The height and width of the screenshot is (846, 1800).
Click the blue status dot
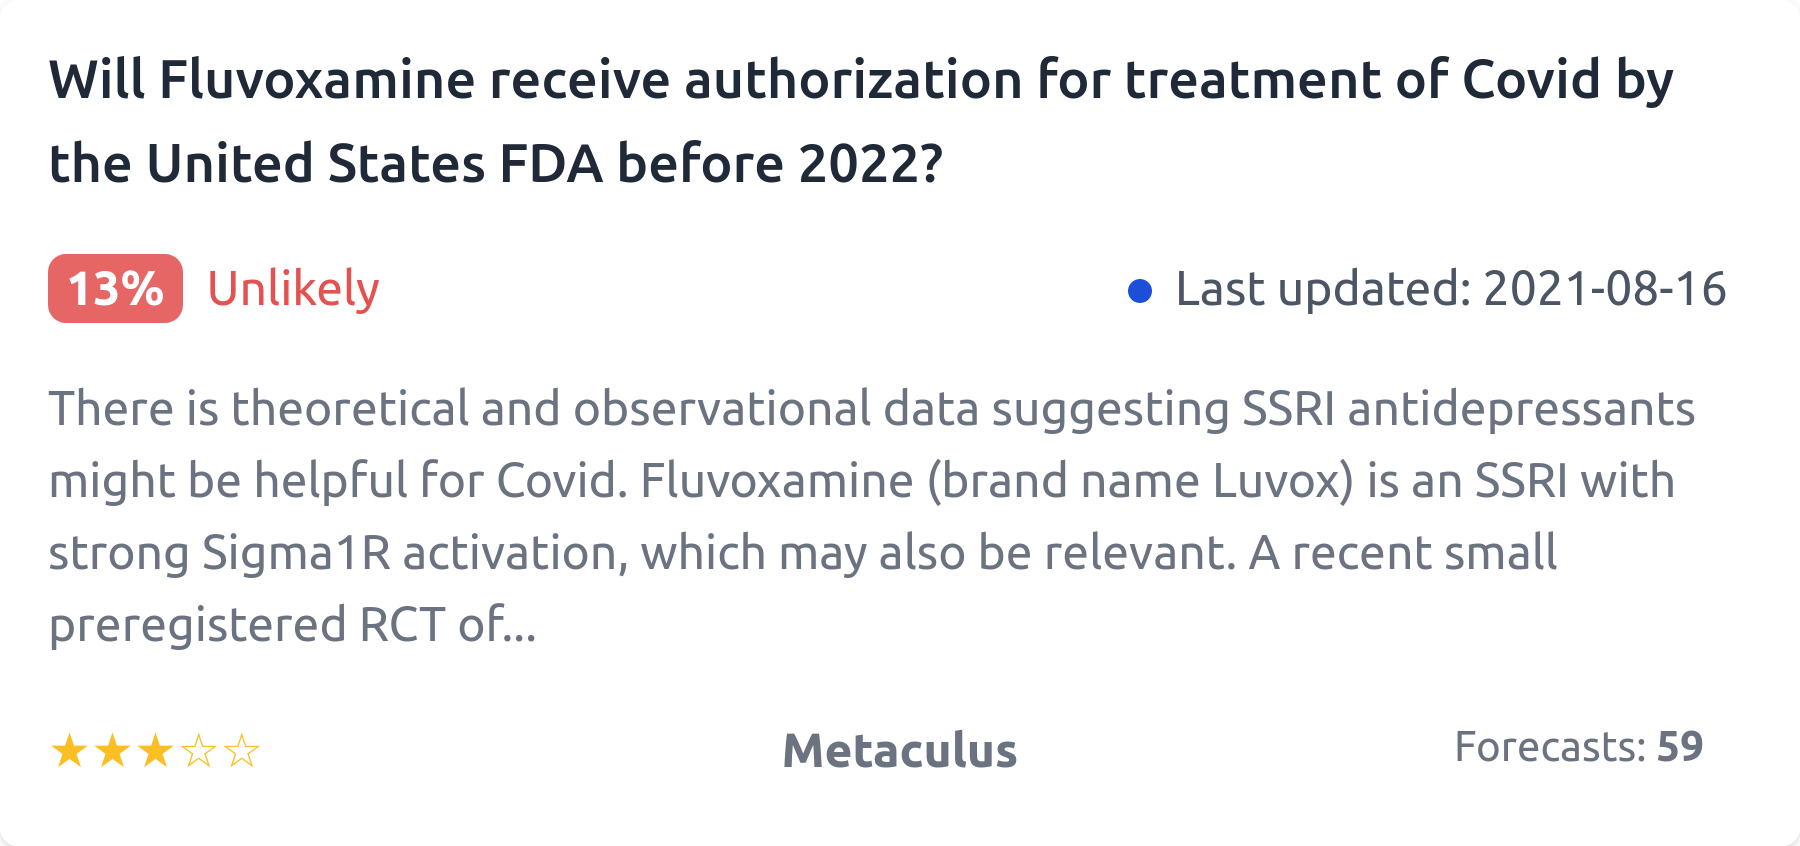tap(1140, 291)
